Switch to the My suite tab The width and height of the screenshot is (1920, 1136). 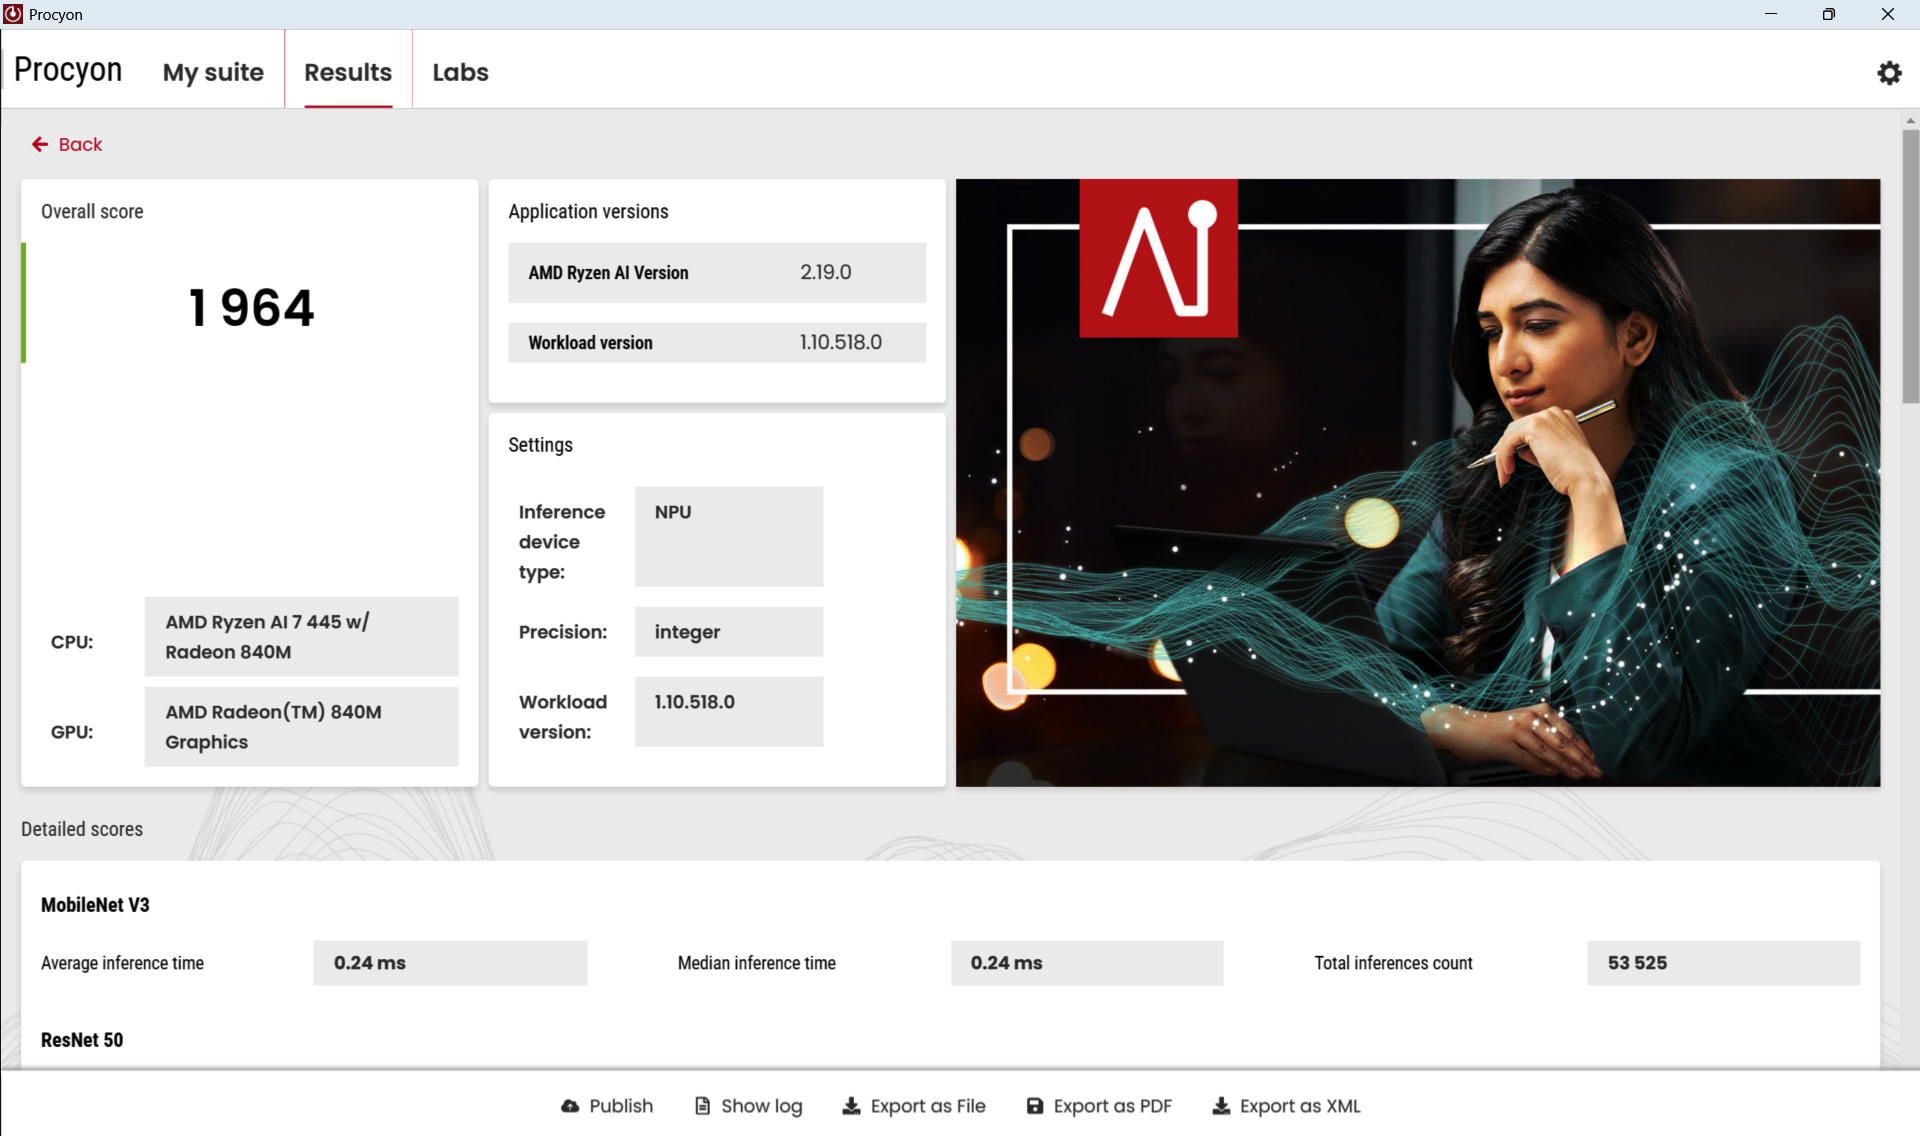coord(213,72)
